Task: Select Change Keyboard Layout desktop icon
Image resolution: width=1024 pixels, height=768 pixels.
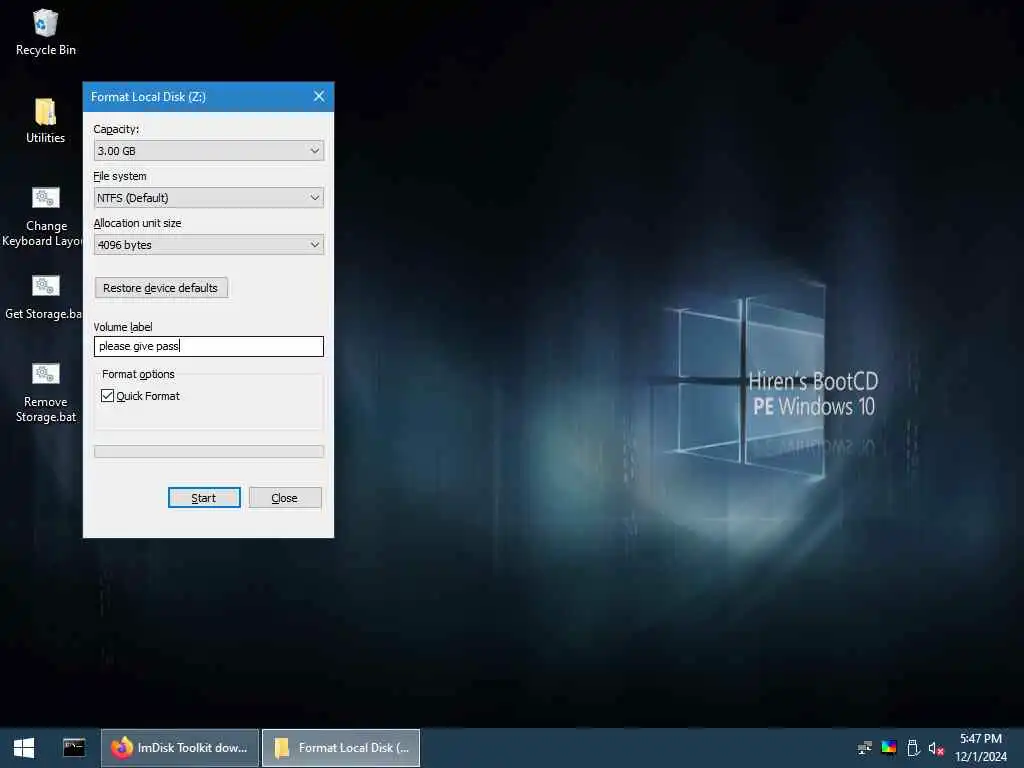Action: point(42,217)
